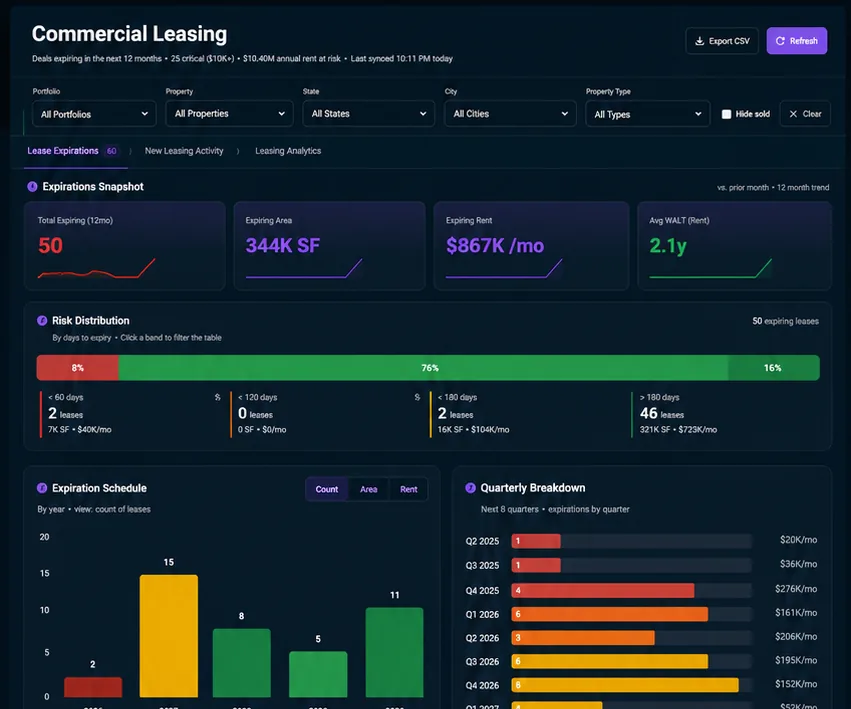Click the '$206K/mo' value for Q2 2026
The height and width of the screenshot is (709, 851).
tap(796, 636)
